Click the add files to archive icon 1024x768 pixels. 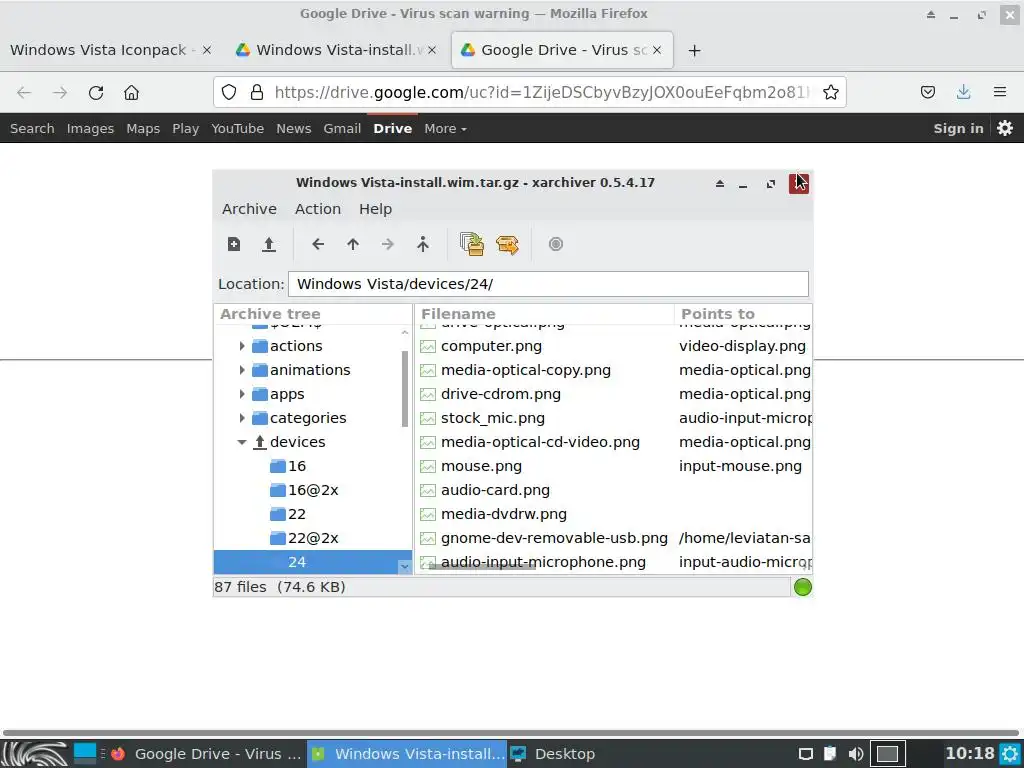click(x=472, y=244)
